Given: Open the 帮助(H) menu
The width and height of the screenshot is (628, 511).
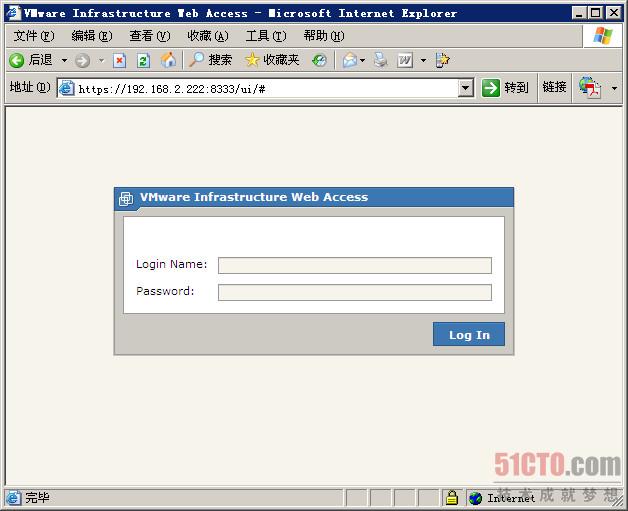Looking at the screenshot, I should [324, 36].
